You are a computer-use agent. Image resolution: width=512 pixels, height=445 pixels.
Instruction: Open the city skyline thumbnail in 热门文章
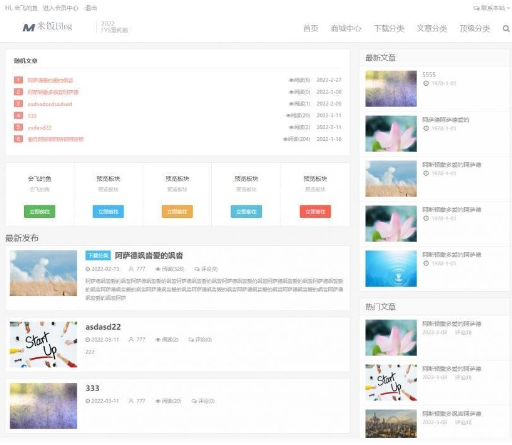click(391, 424)
